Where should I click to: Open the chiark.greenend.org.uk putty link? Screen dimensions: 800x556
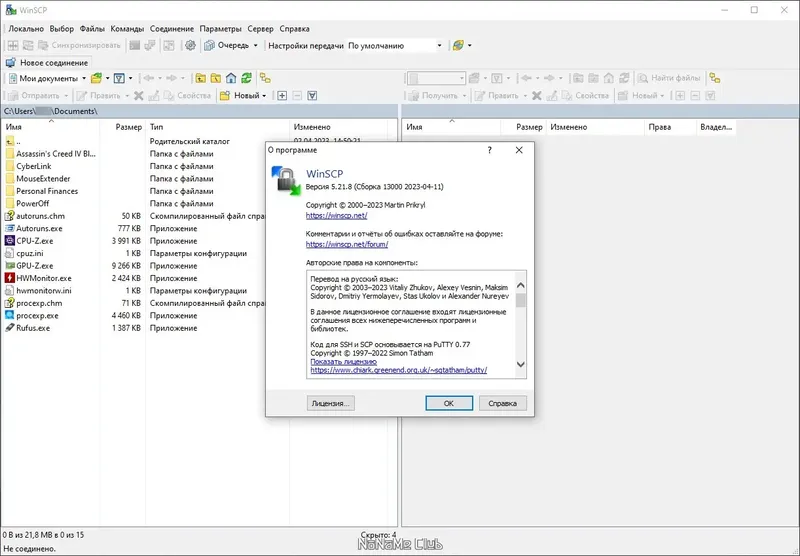398,370
